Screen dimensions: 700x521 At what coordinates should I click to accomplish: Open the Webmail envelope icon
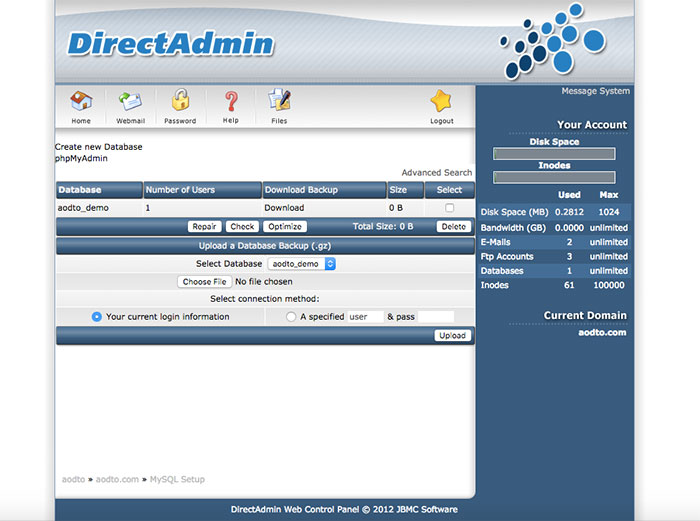coord(130,101)
